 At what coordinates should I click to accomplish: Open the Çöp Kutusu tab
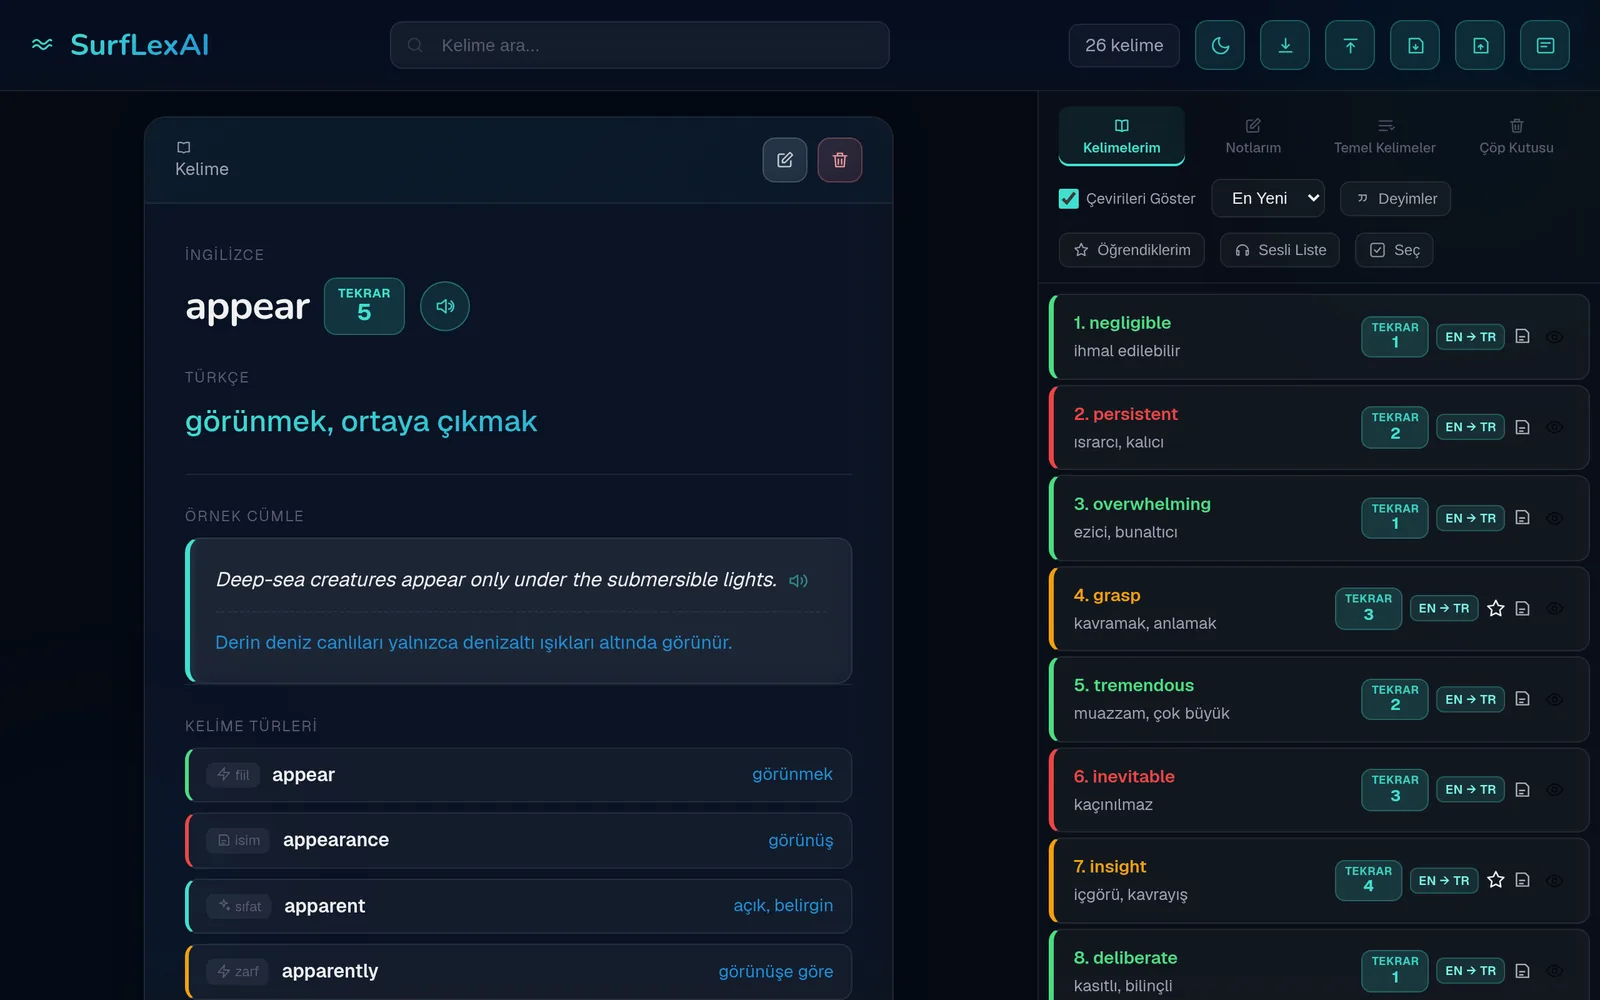click(x=1516, y=136)
